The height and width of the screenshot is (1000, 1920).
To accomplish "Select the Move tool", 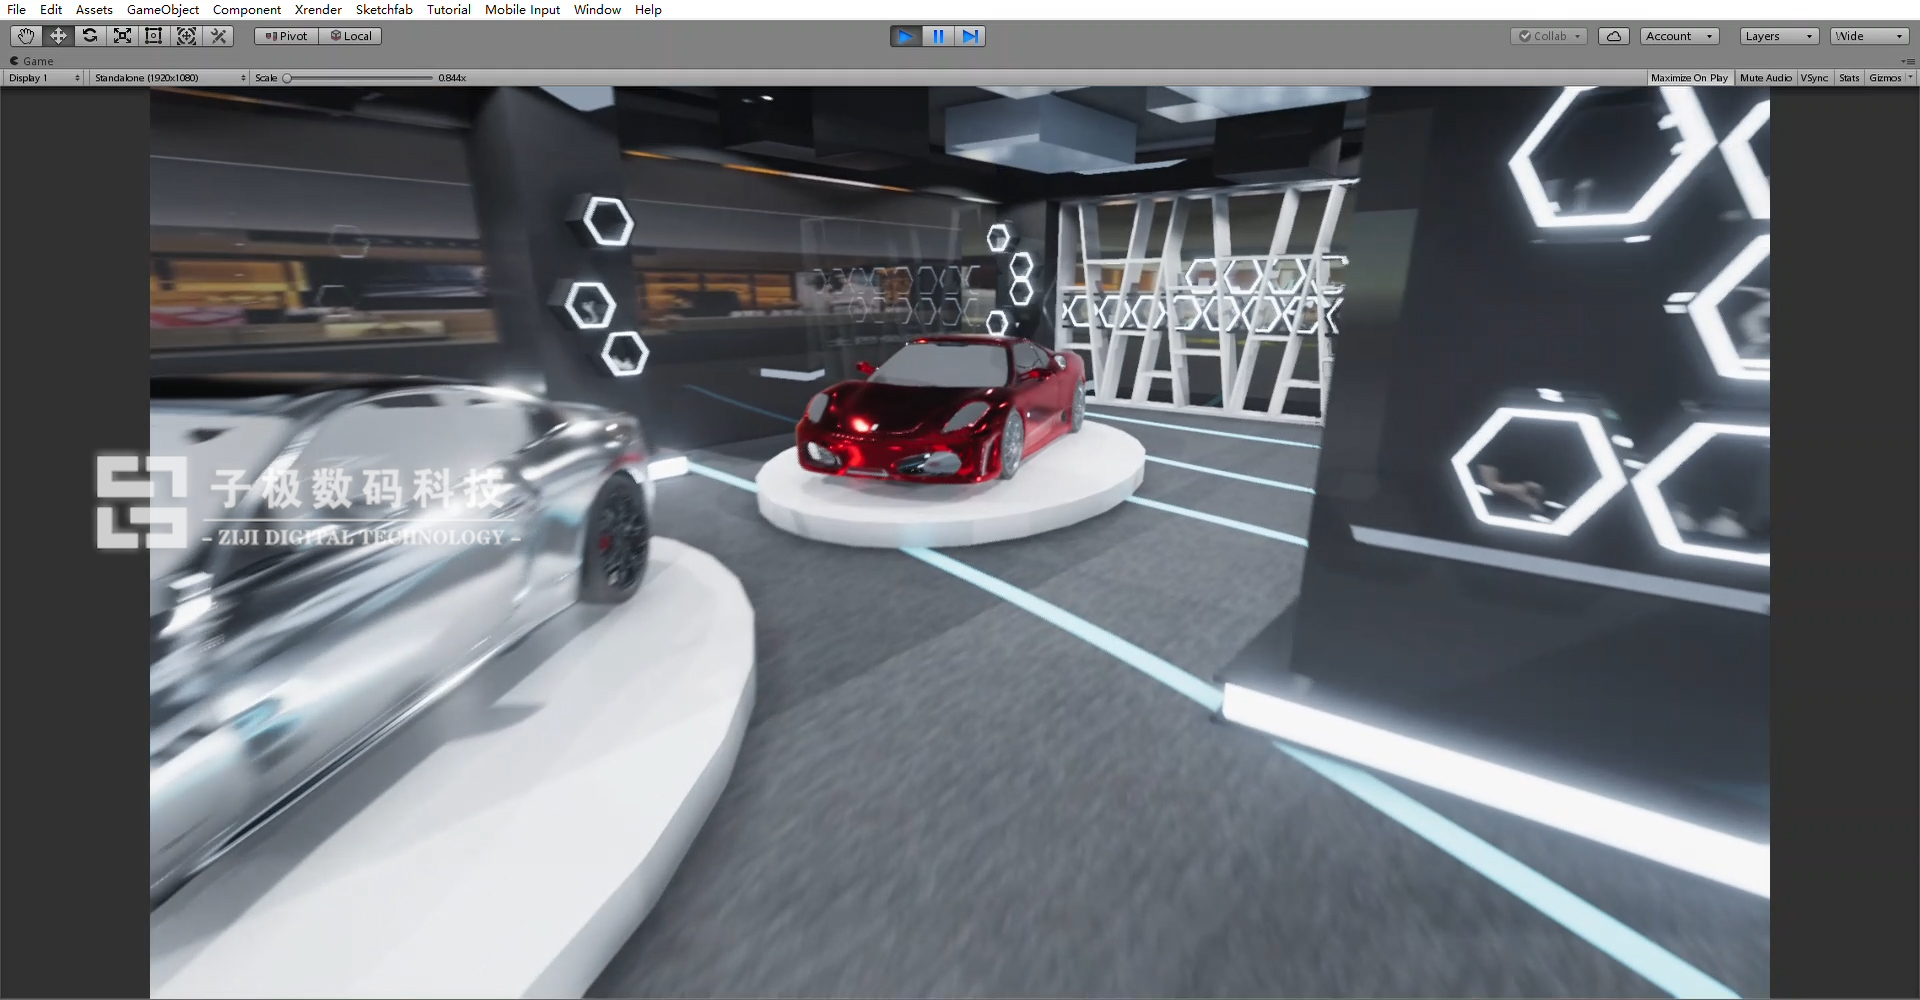I will coord(57,35).
